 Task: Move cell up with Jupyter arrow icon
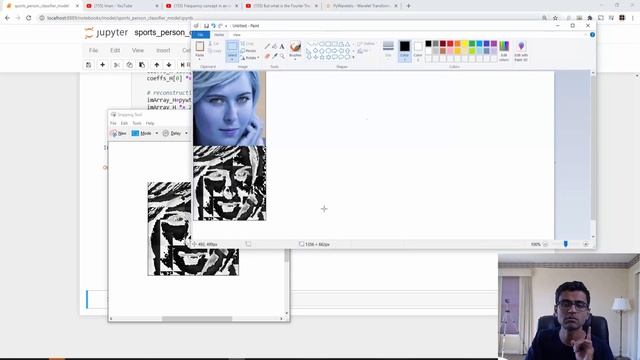pos(157,65)
